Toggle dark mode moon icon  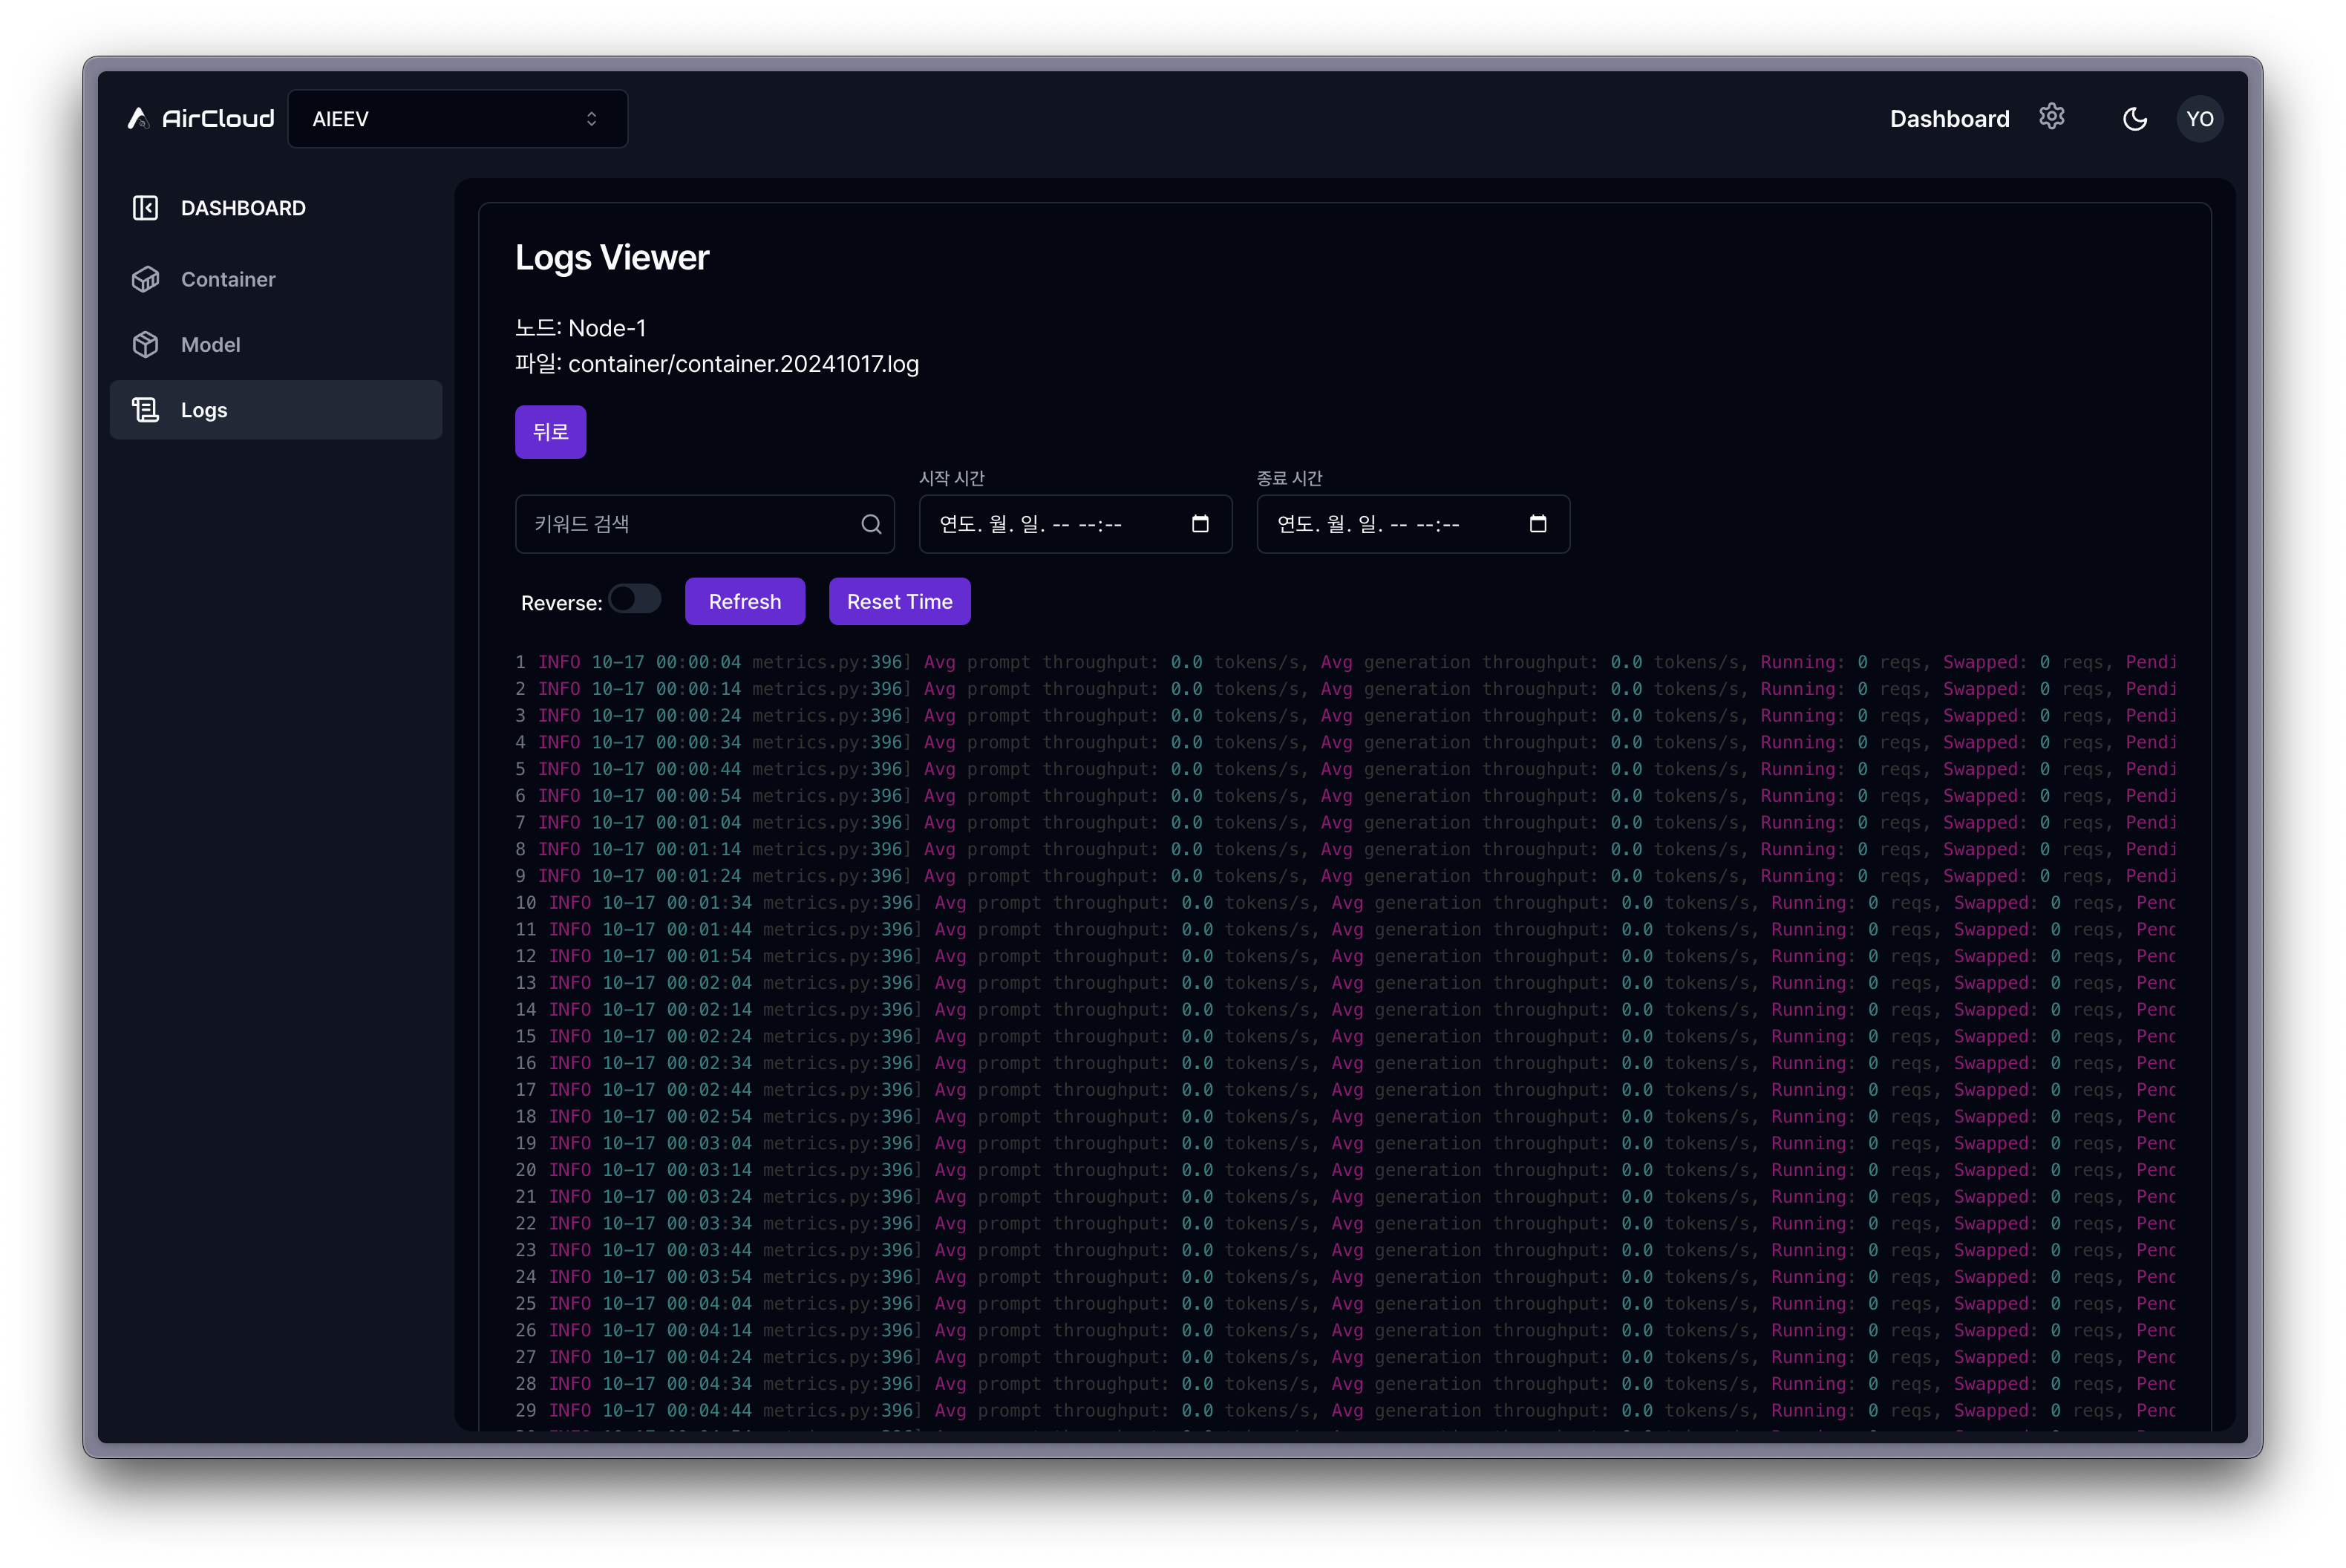[2134, 119]
